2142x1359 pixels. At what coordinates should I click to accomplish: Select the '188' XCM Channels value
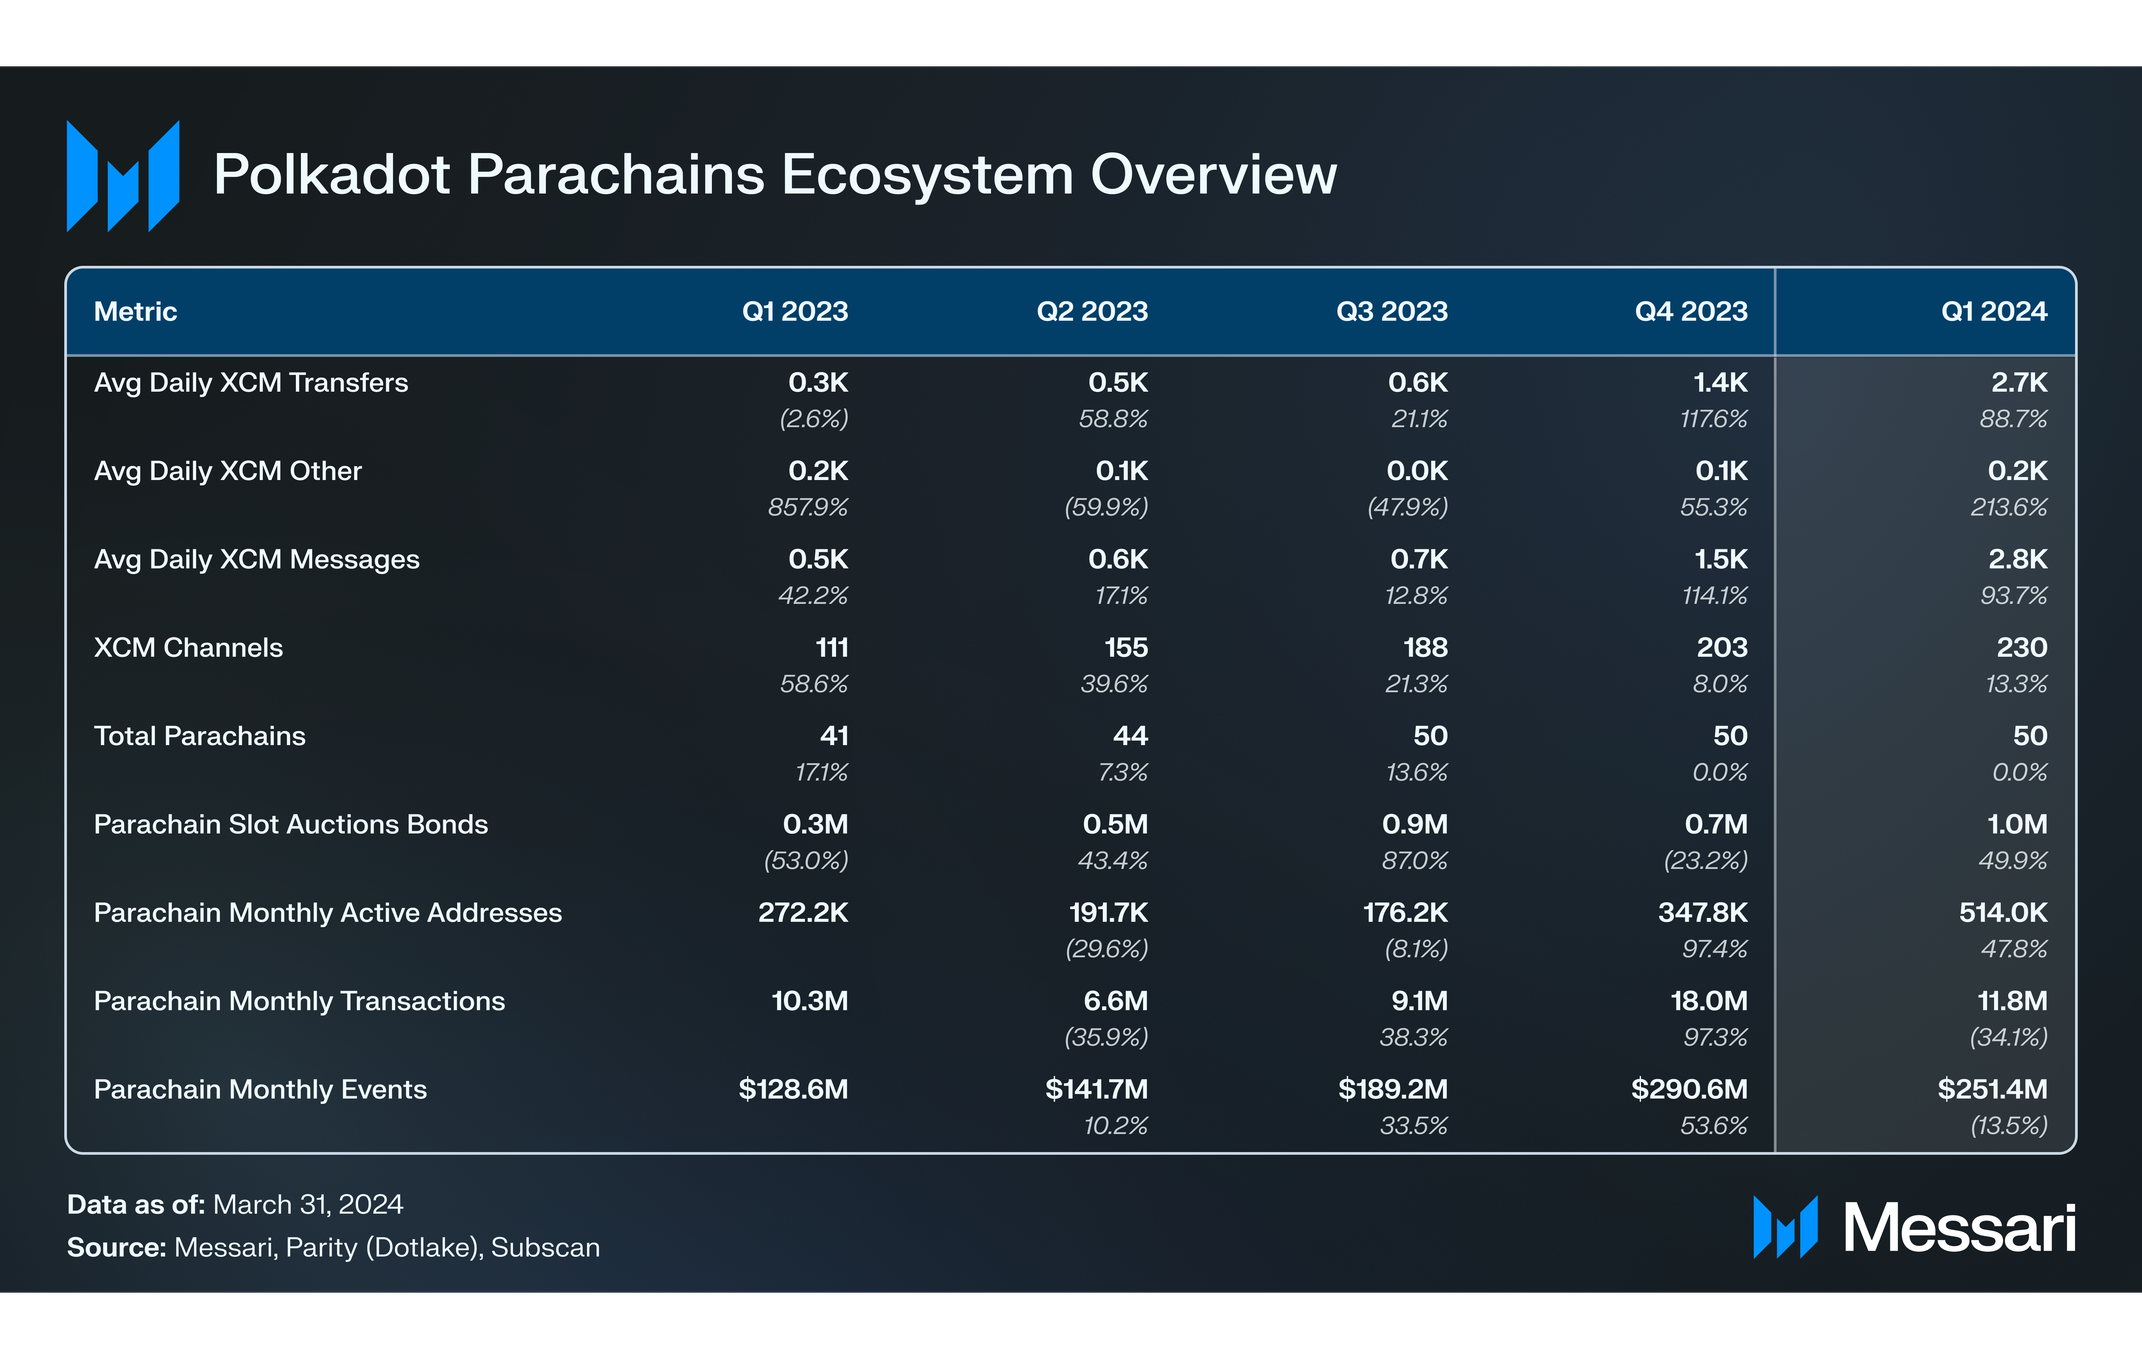click(1425, 648)
